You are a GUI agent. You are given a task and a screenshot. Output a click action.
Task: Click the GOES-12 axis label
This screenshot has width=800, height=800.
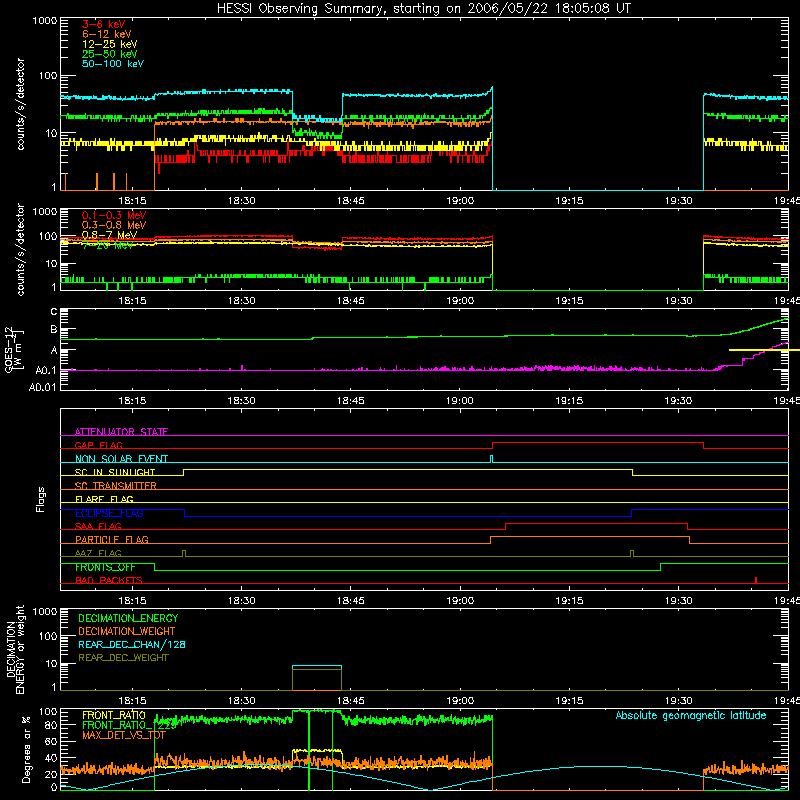pyautogui.click(x=14, y=350)
